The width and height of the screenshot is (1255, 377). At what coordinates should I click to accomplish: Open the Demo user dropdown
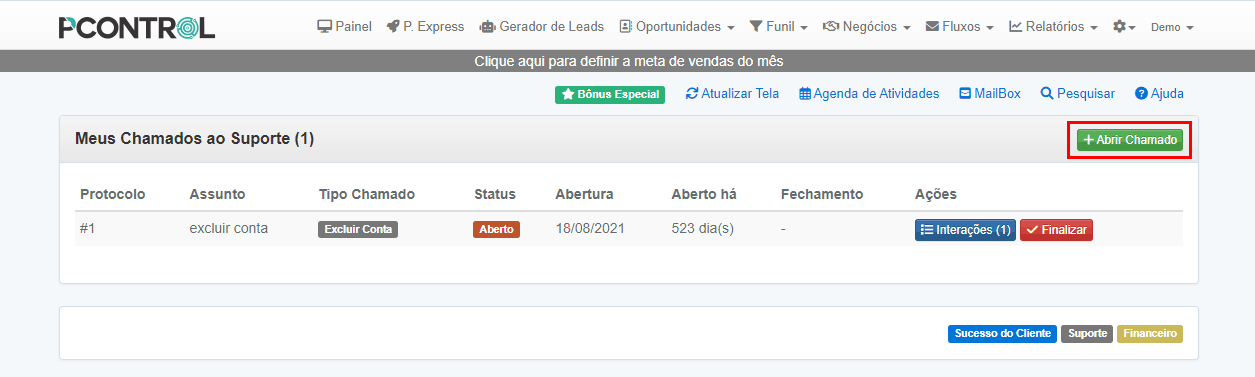click(x=1172, y=27)
